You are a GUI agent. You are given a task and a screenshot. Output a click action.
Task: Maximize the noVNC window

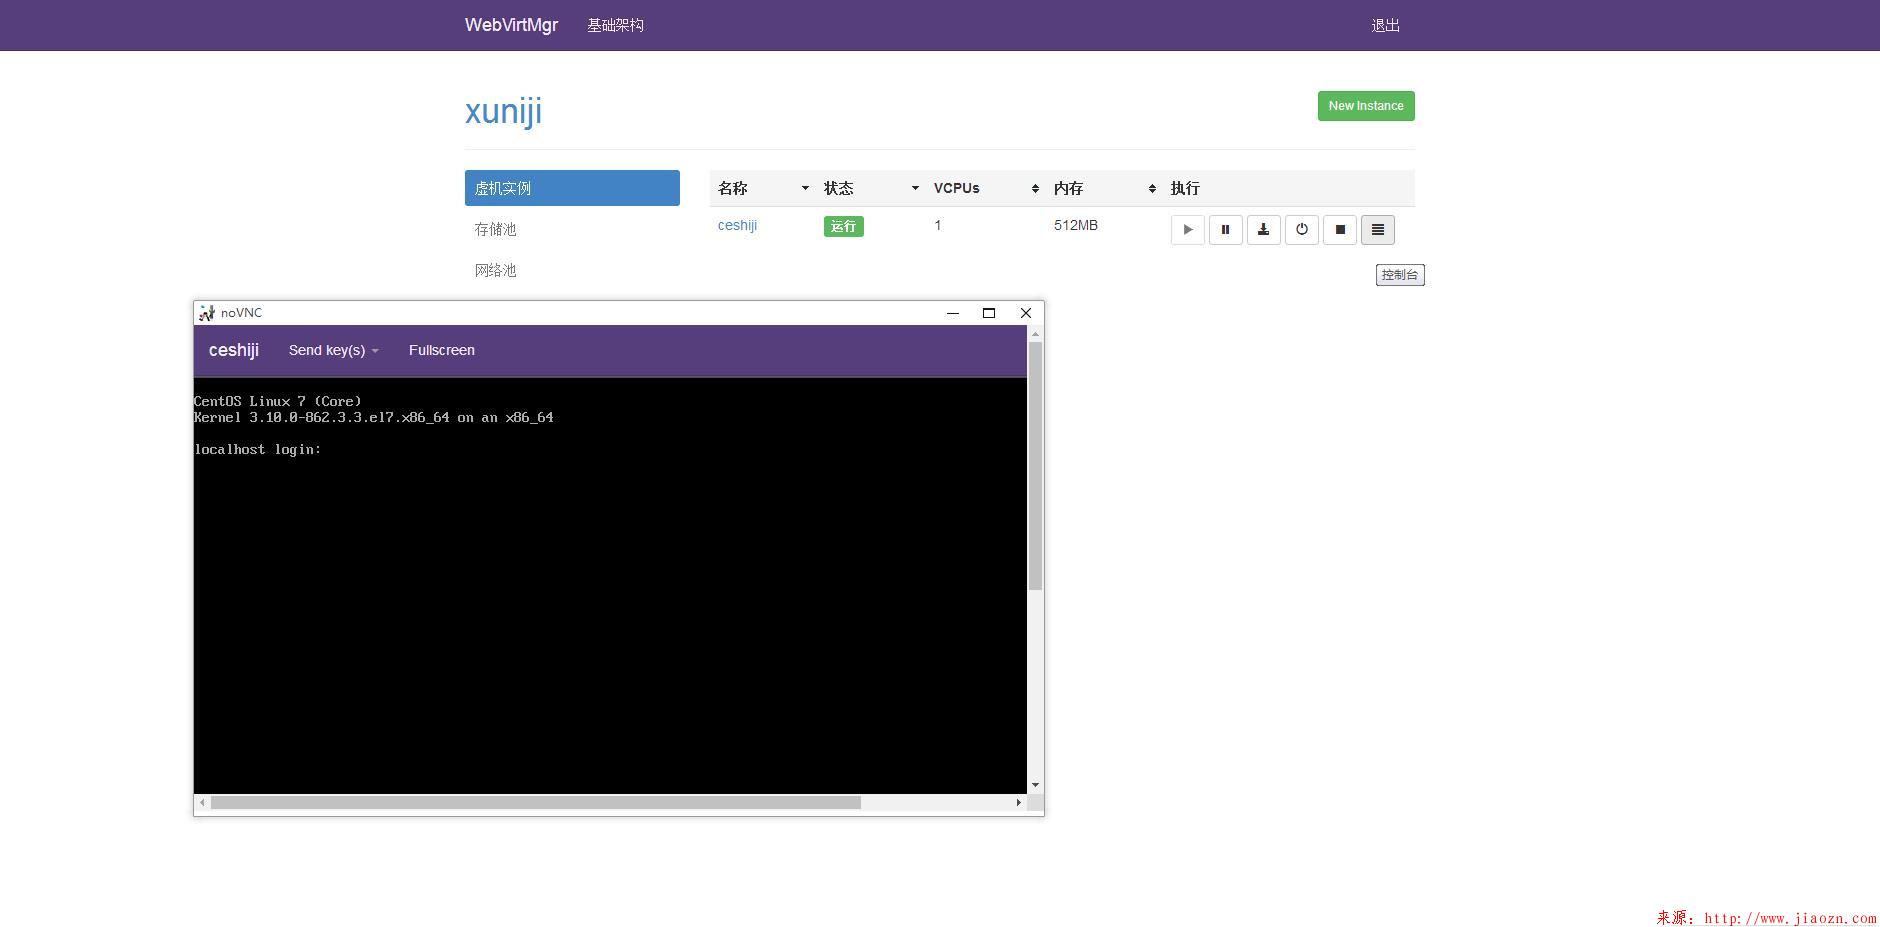(x=988, y=313)
